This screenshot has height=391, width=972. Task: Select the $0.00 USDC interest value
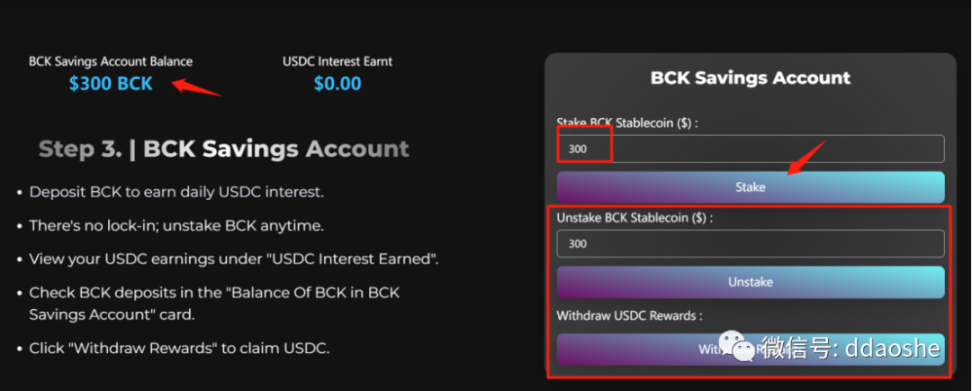pos(337,84)
